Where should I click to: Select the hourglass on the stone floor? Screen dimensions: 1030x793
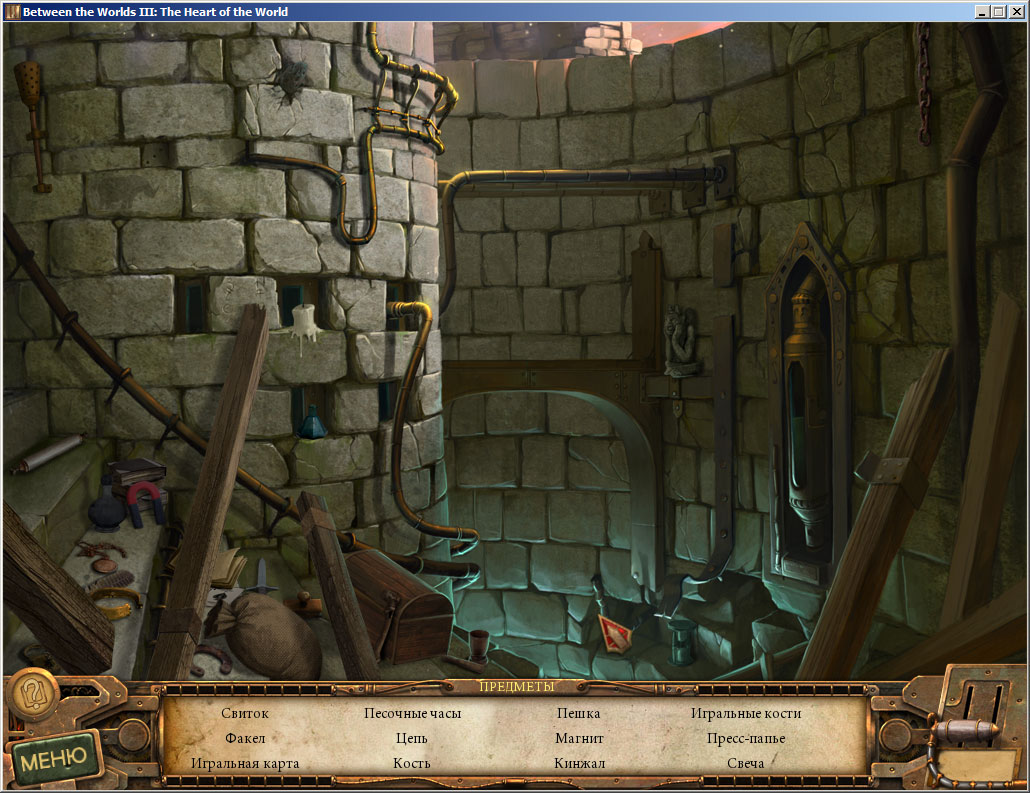pos(682,640)
